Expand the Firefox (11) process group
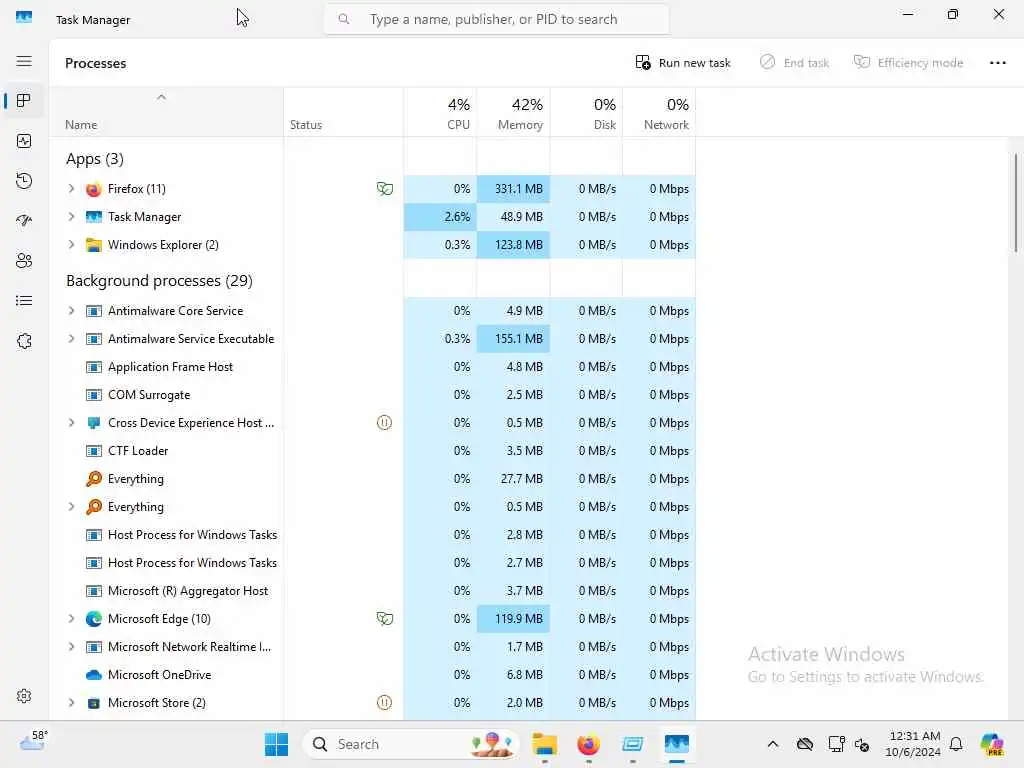Viewport: 1024px width, 768px height. pos(71,189)
